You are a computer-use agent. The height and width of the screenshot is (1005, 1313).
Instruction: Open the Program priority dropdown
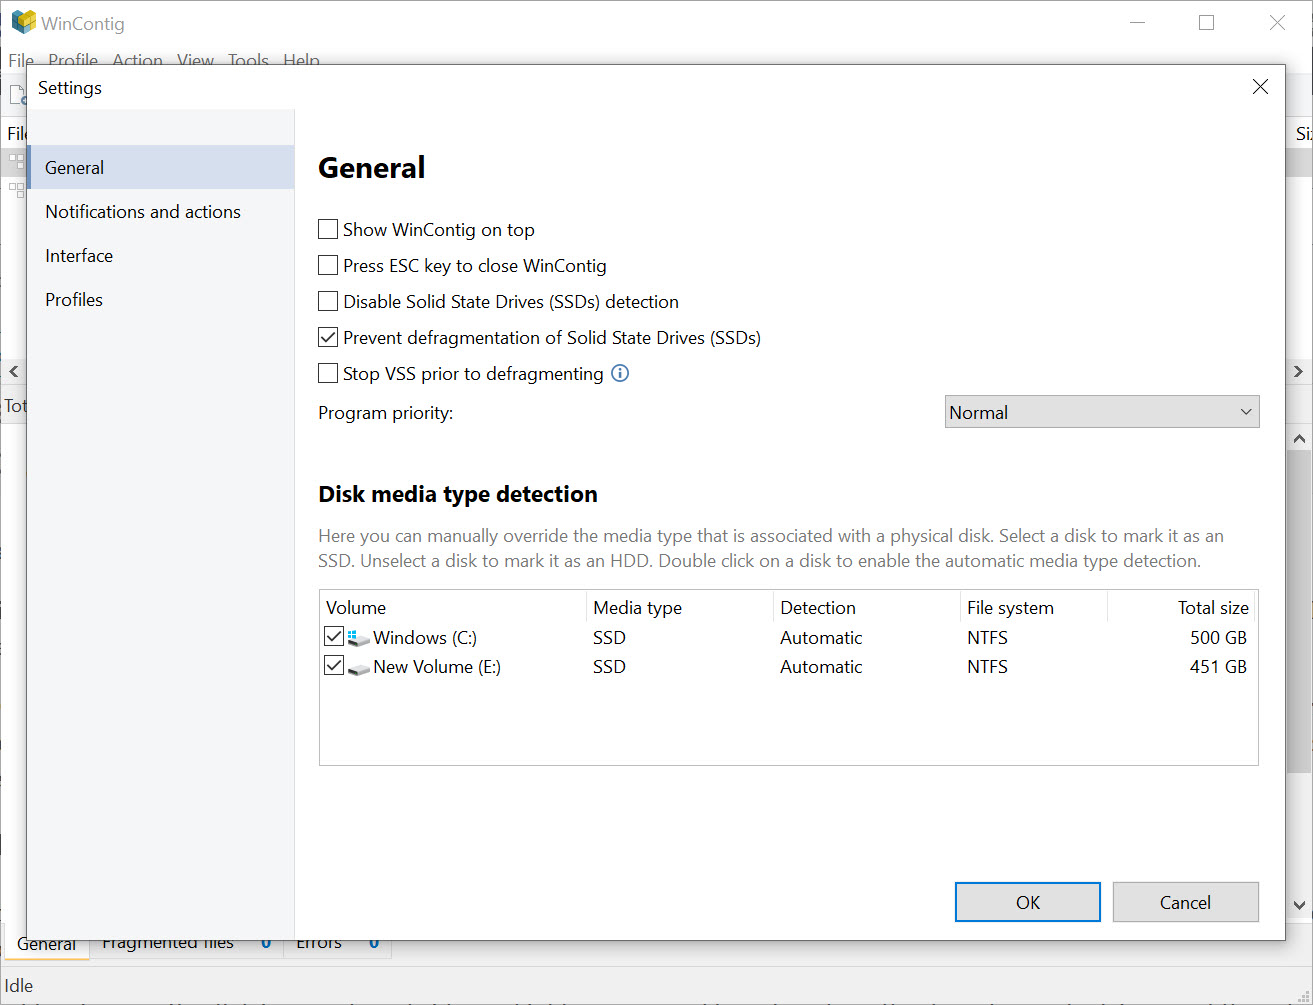pos(1101,411)
